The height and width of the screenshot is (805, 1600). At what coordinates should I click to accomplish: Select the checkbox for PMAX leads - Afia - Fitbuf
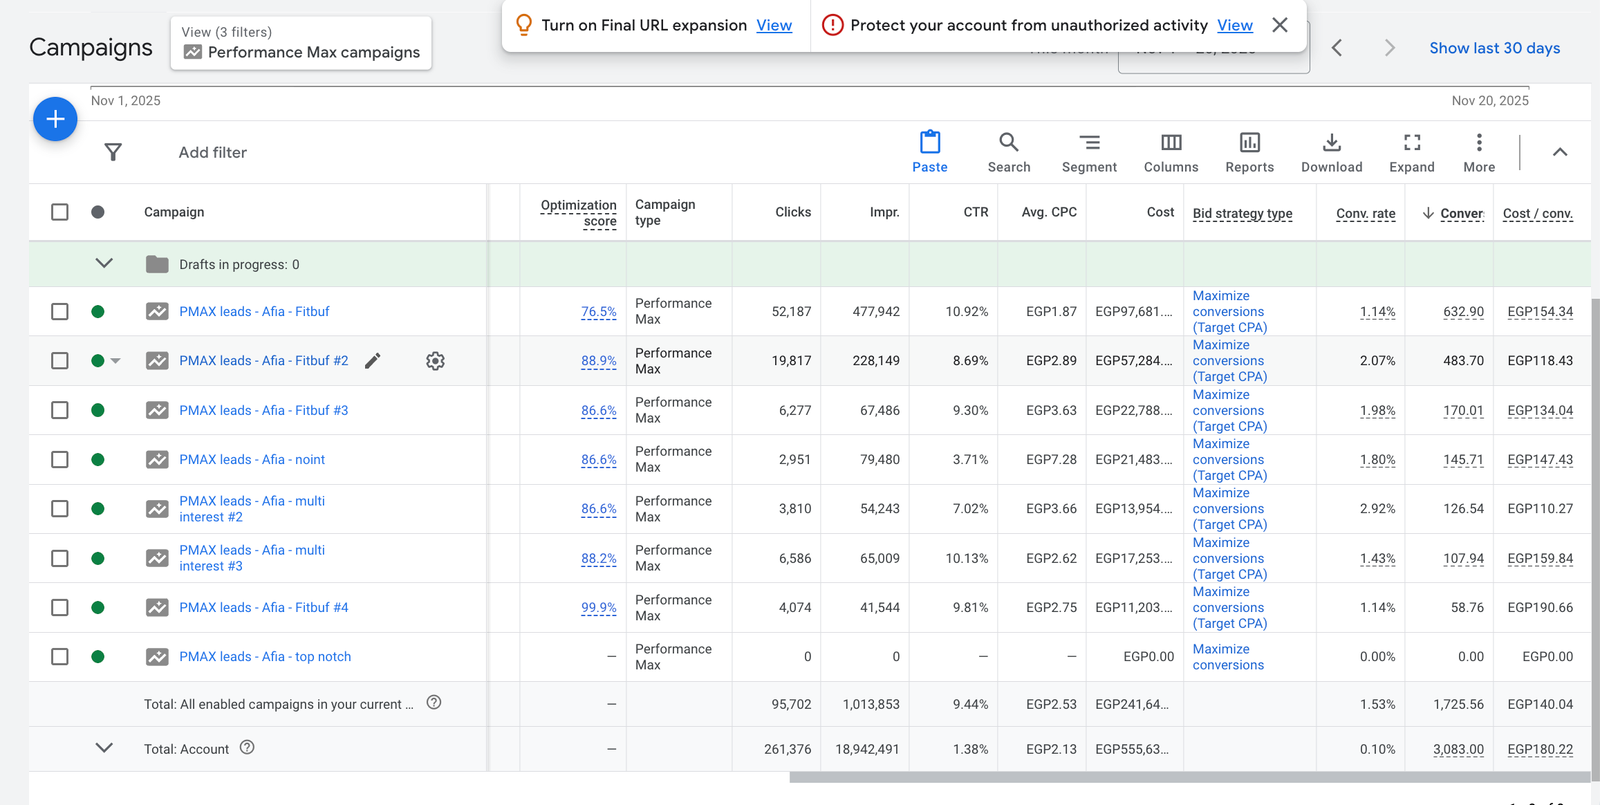pyautogui.click(x=60, y=312)
